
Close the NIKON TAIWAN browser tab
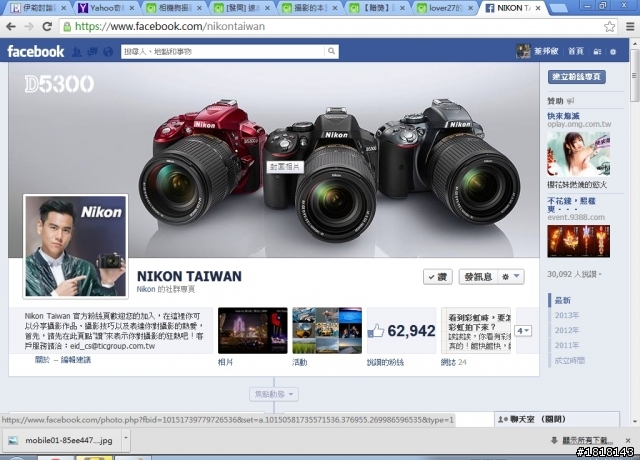[x=538, y=8]
